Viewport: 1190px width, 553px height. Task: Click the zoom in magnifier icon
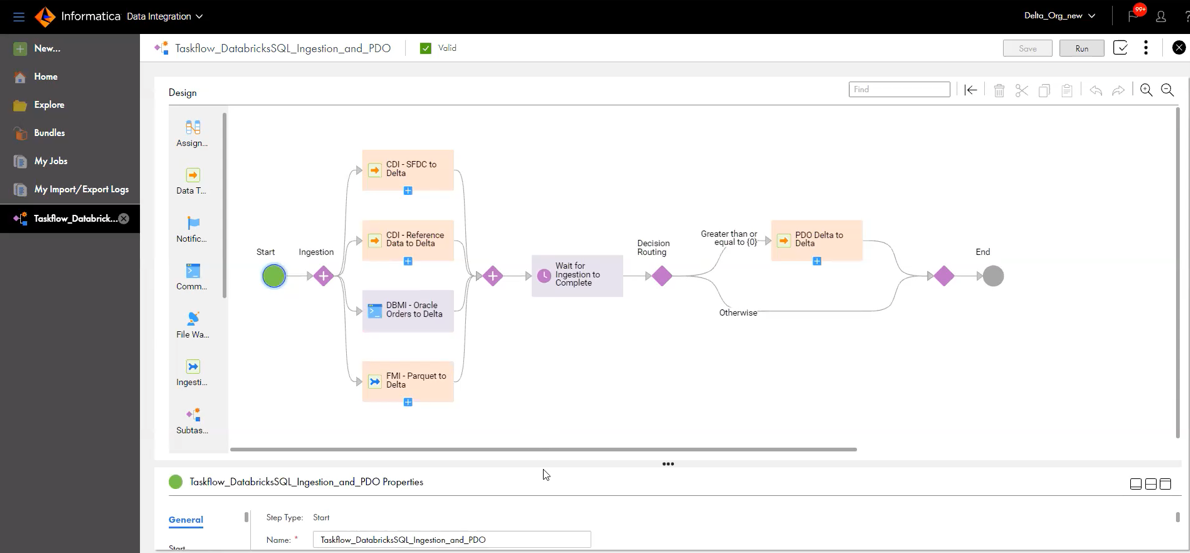pyautogui.click(x=1146, y=90)
